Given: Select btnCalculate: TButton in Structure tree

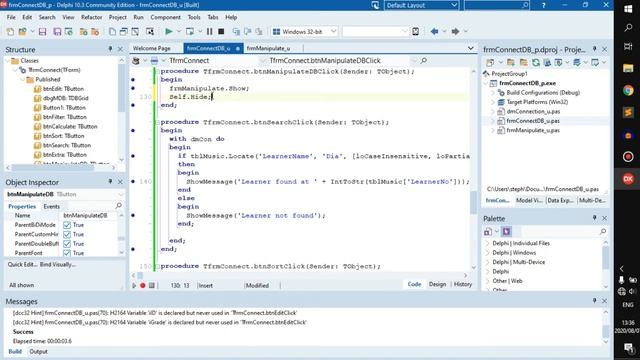Looking at the screenshot, I should tap(70, 127).
